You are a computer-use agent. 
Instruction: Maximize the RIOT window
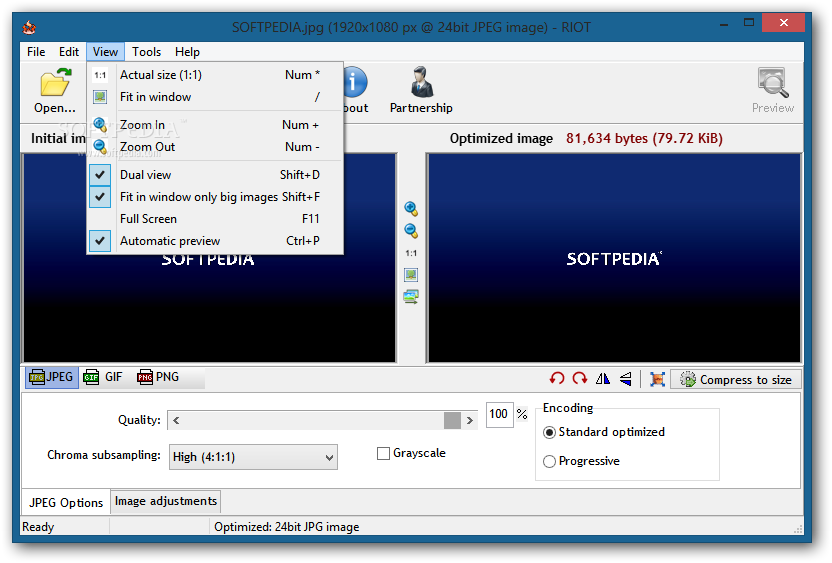point(749,22)
